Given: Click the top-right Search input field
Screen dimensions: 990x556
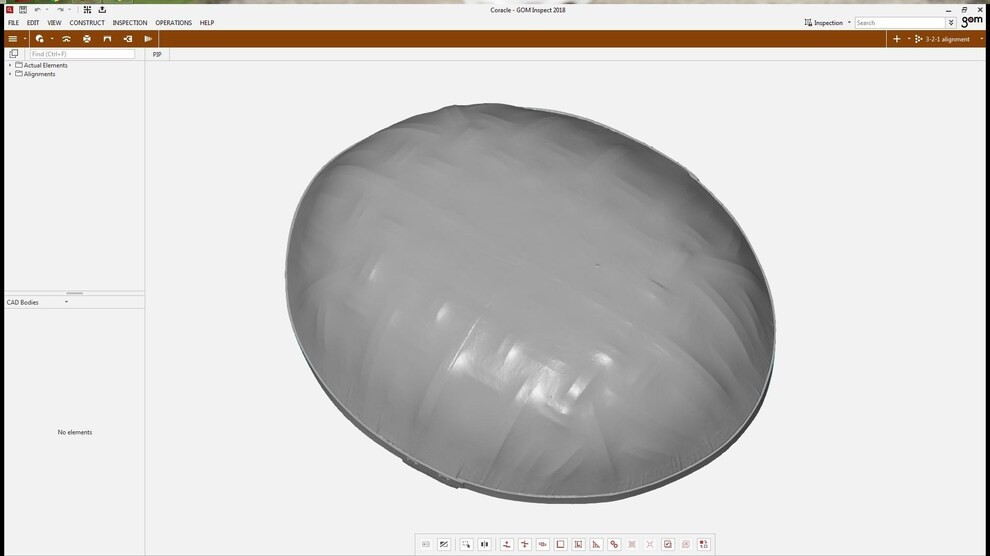Looking at the screenshot, I should click(x=900, y=23).
